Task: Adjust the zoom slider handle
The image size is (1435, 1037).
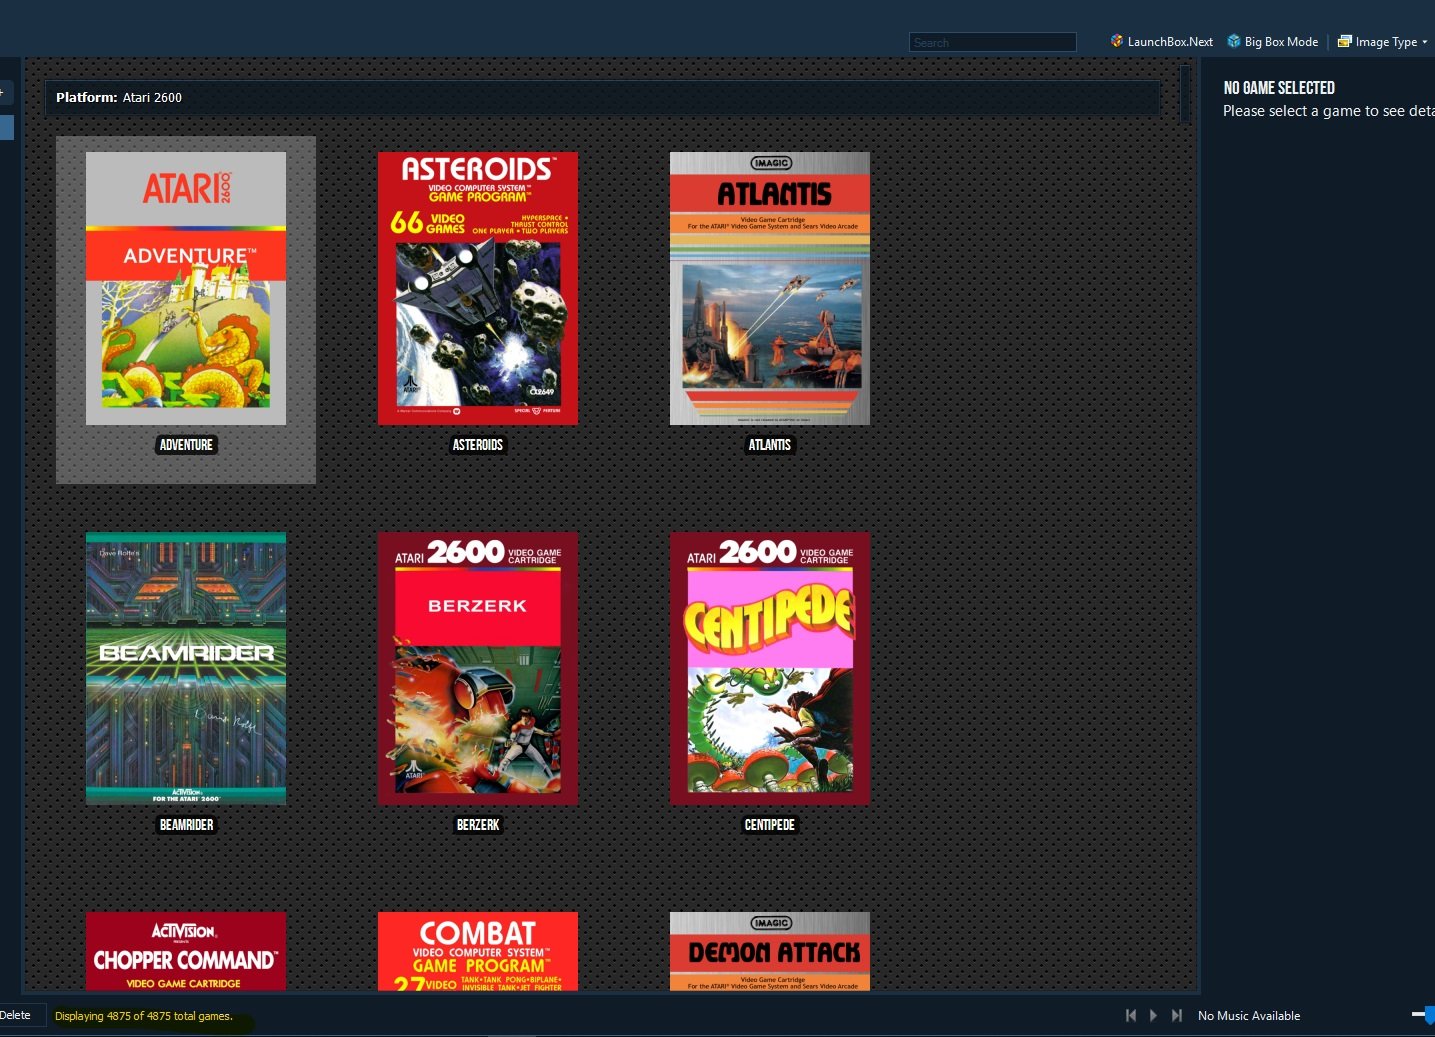Action: click(1430, 1015)
